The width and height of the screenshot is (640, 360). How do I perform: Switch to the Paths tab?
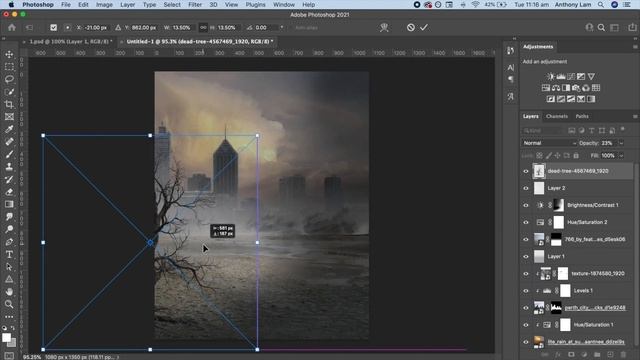tap(582, 116)
